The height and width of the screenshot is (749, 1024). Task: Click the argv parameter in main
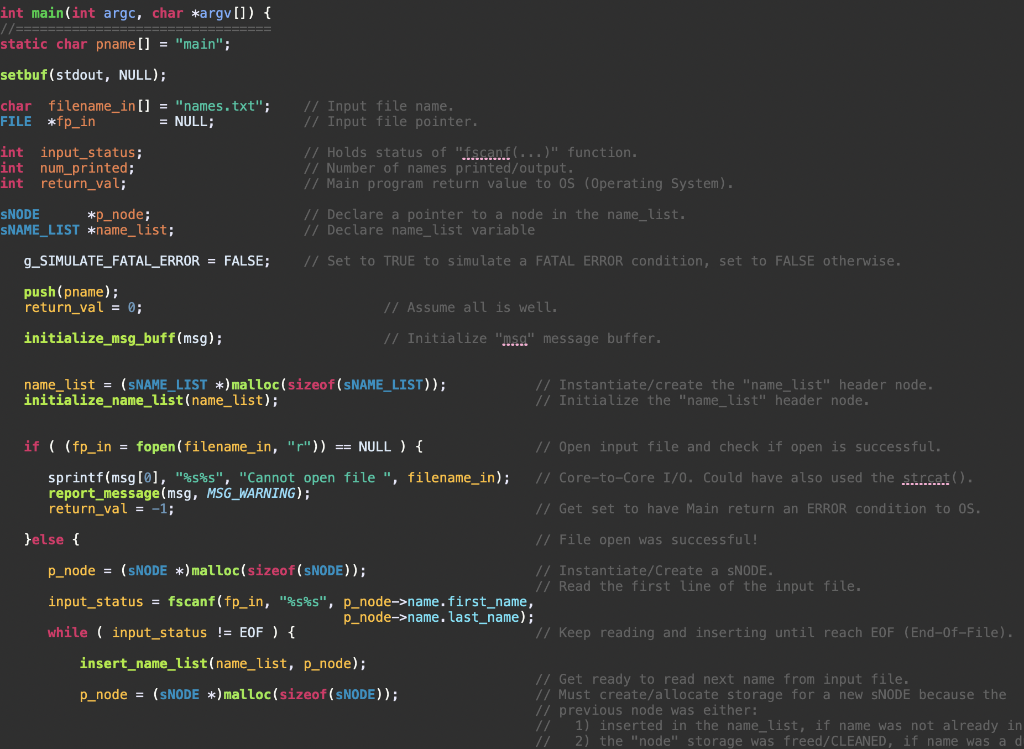(216, 13)
